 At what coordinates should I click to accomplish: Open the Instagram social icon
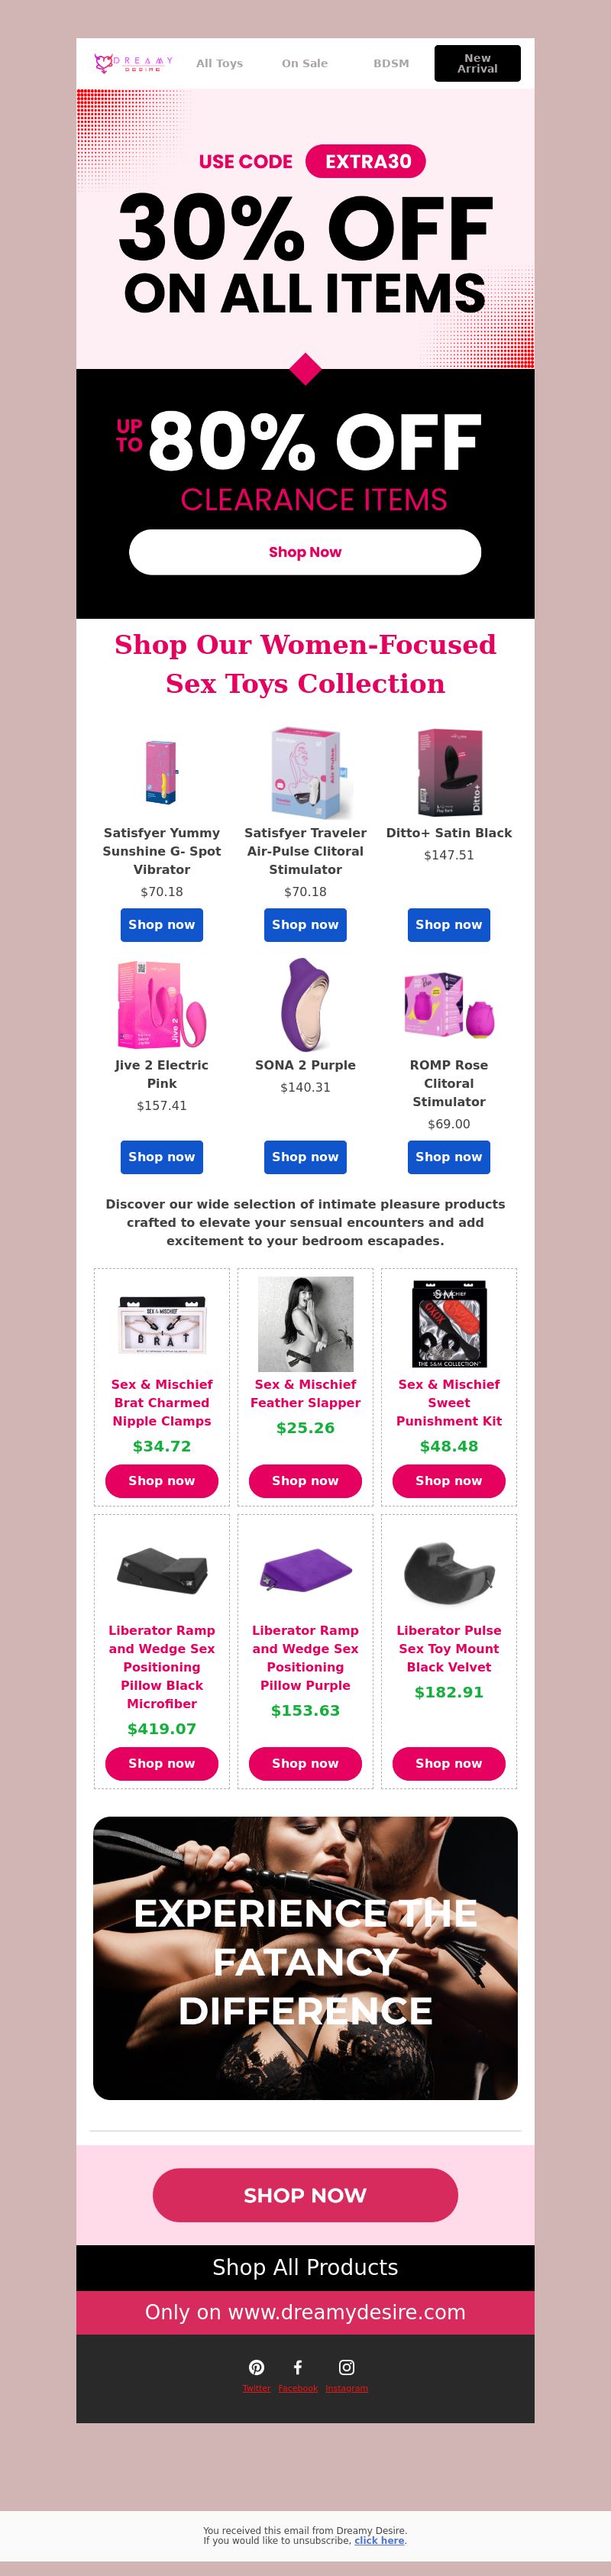pyautogui.click(x=347, y=2367)
